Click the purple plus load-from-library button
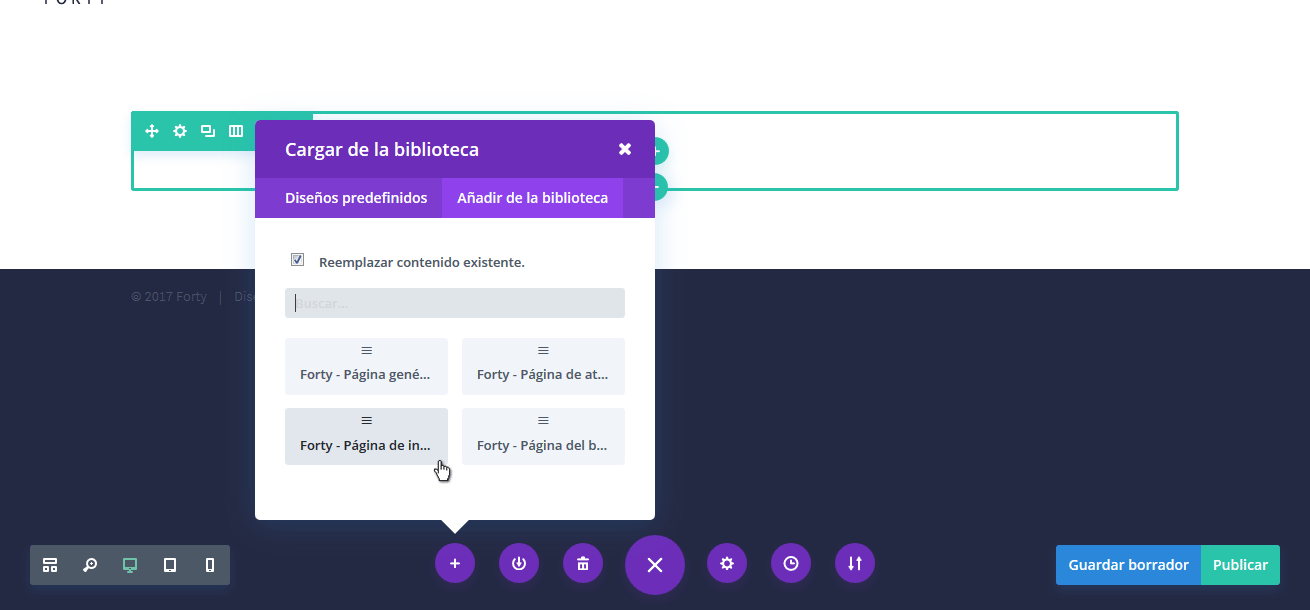Viewport: 1310px width, 610px height. pyautogui.click(x=455, y=563)
